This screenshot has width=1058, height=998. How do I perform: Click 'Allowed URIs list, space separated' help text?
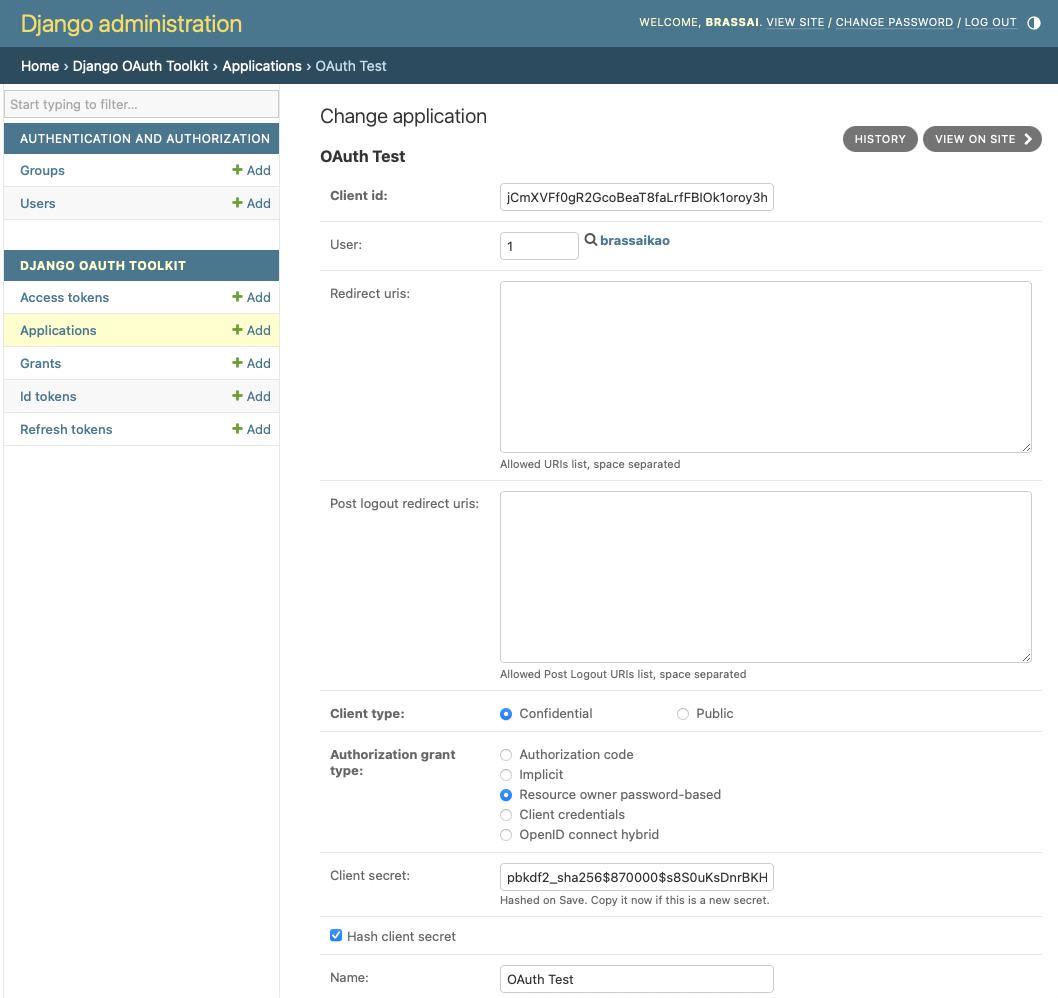pos(590,464)
